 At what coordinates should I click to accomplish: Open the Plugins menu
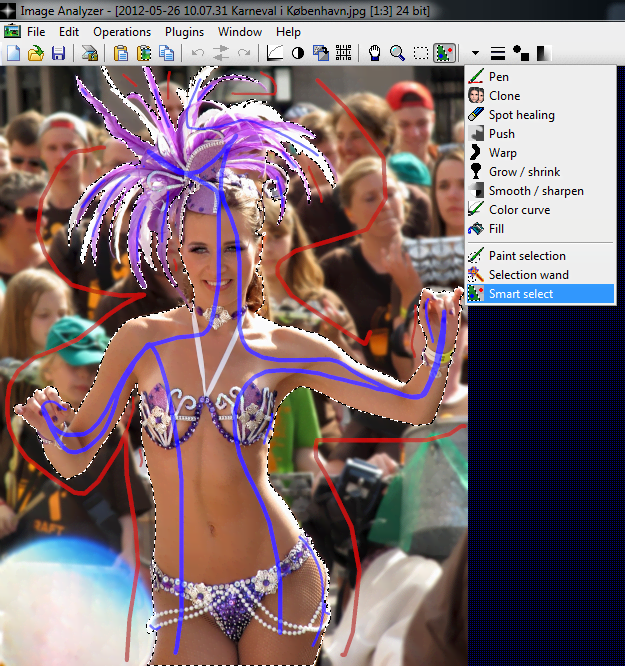coord(184,32)
